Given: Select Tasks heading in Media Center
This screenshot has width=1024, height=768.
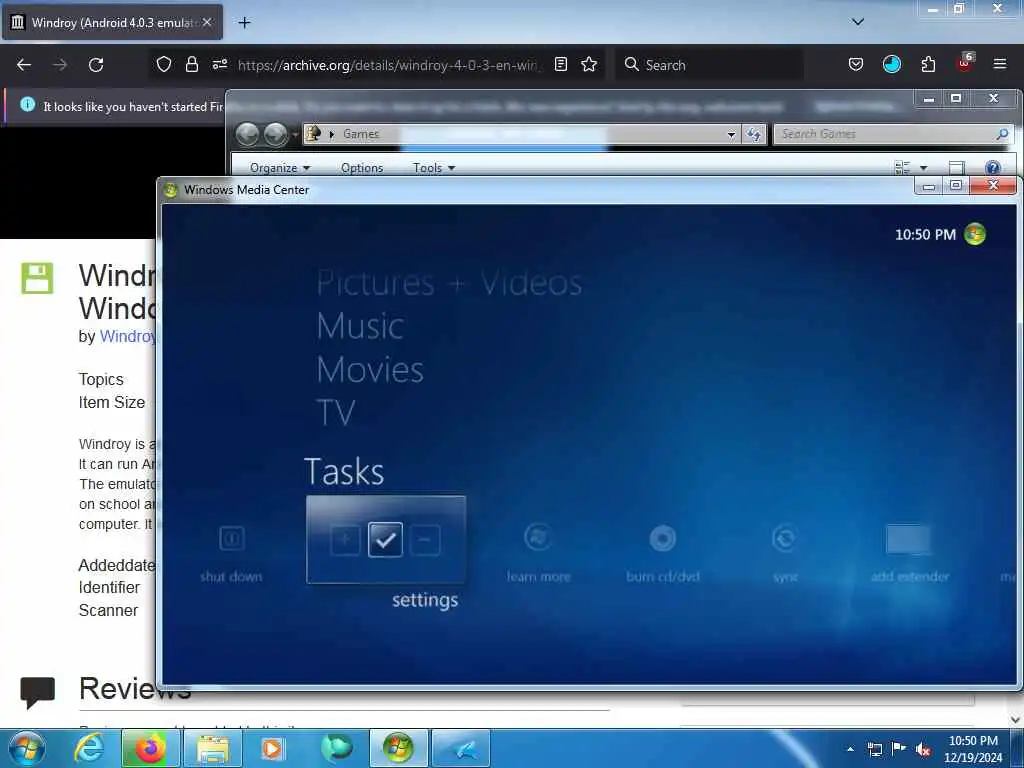Looking at the screenshot, I should tap(344, 472).
